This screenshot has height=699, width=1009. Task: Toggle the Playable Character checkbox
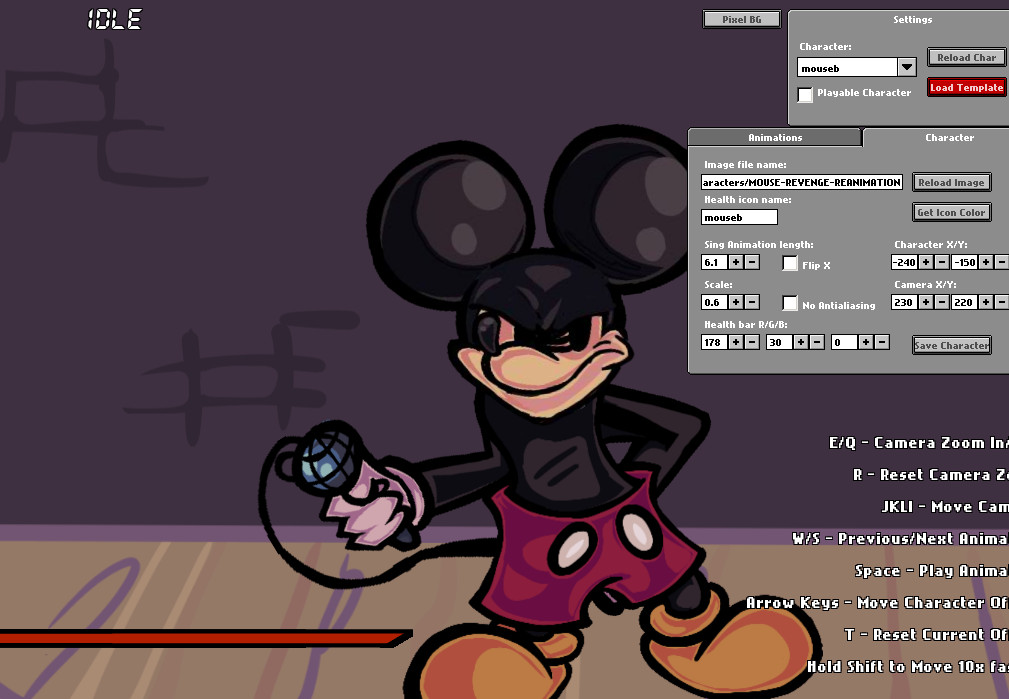click(x=805, y=94)
